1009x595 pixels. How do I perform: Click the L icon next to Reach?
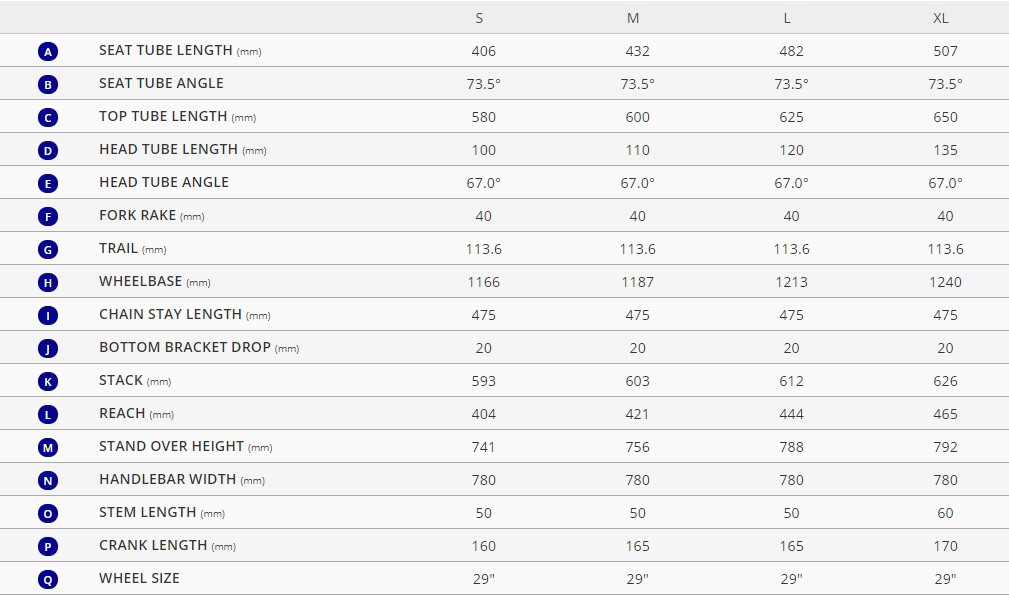[x=48, y=414]
